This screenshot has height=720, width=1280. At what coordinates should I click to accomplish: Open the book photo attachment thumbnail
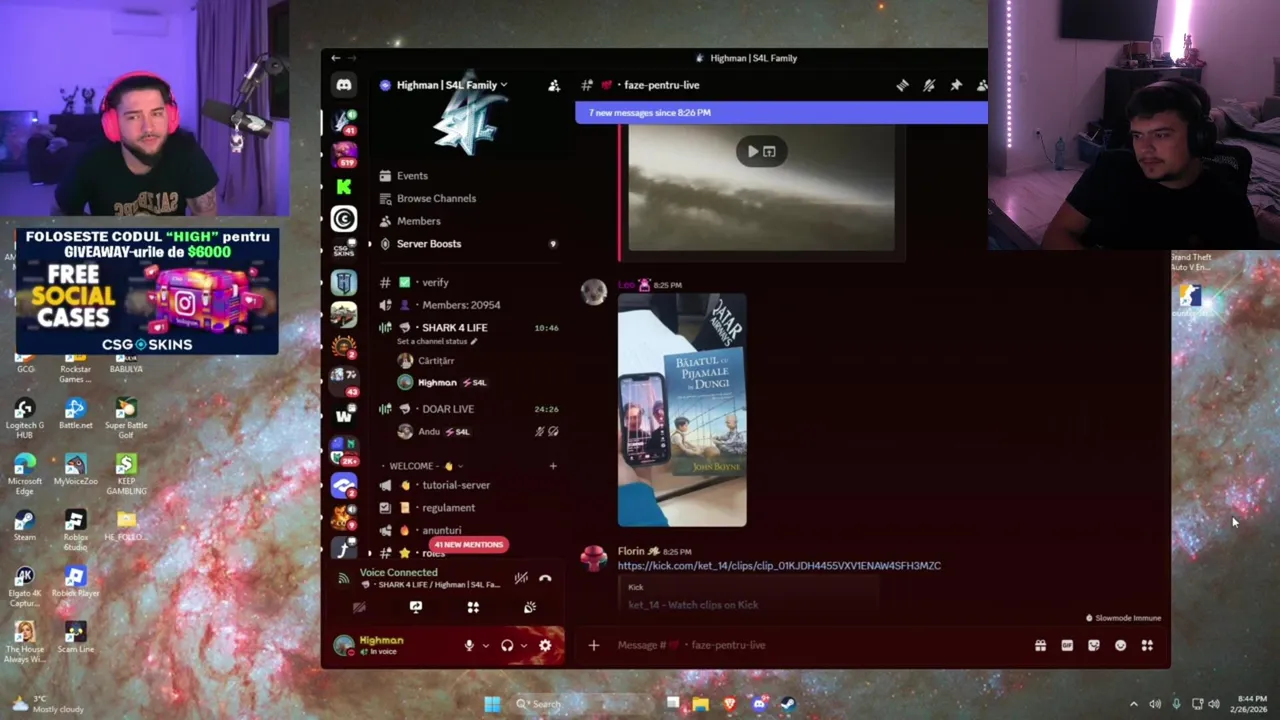click(682, 410)
